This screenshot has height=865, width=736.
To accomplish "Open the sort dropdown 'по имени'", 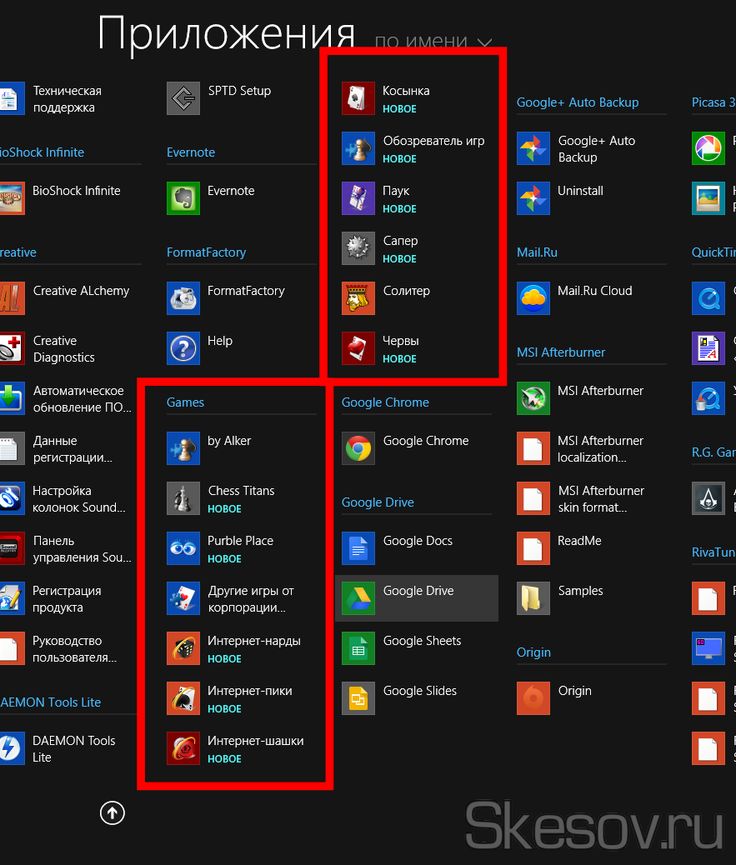I will pyautogui.click(x=433, y=41).
